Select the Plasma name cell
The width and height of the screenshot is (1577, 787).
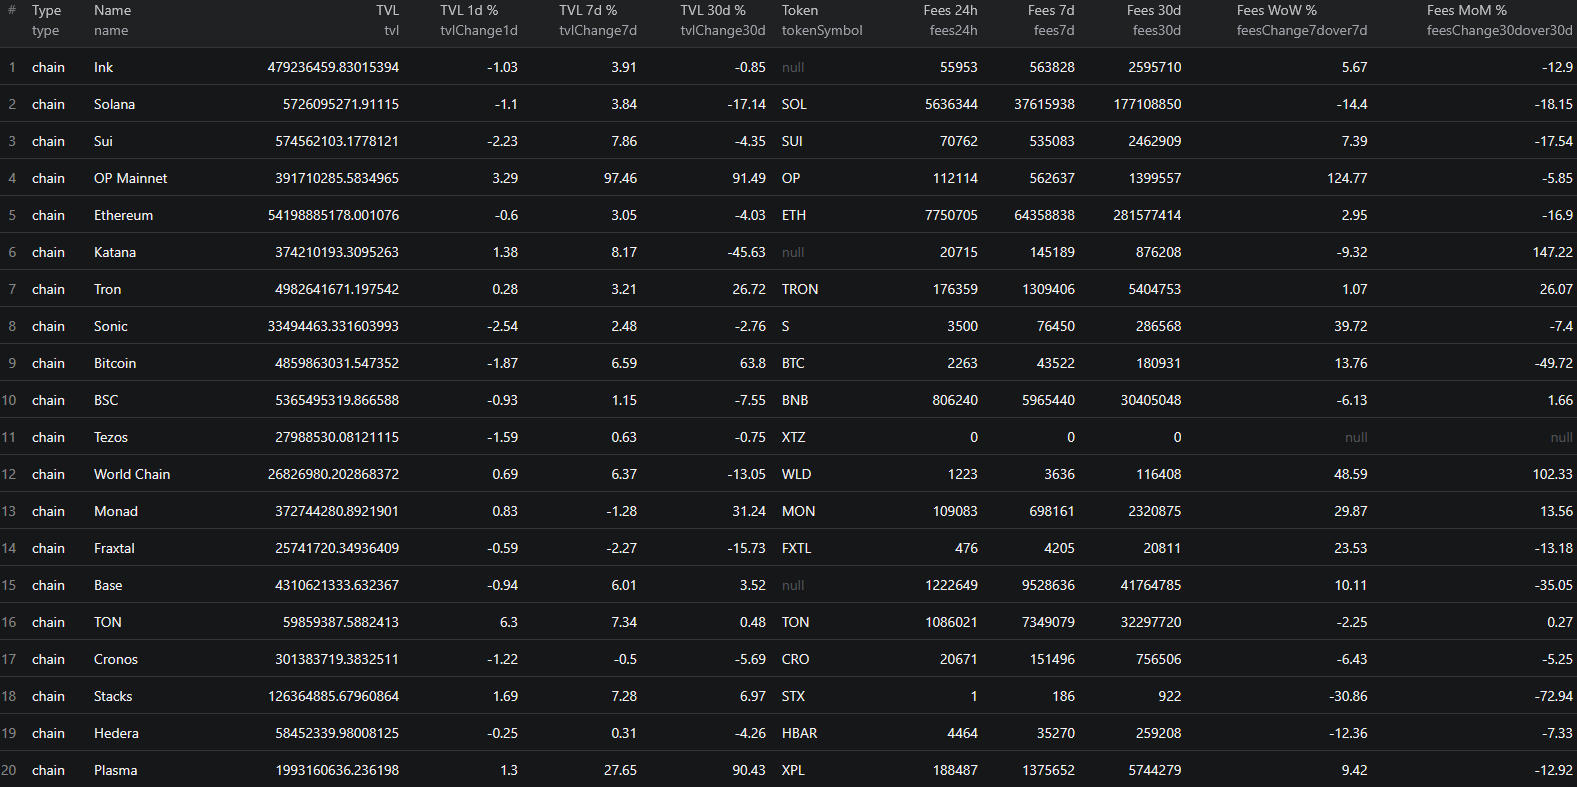(115, 771)
